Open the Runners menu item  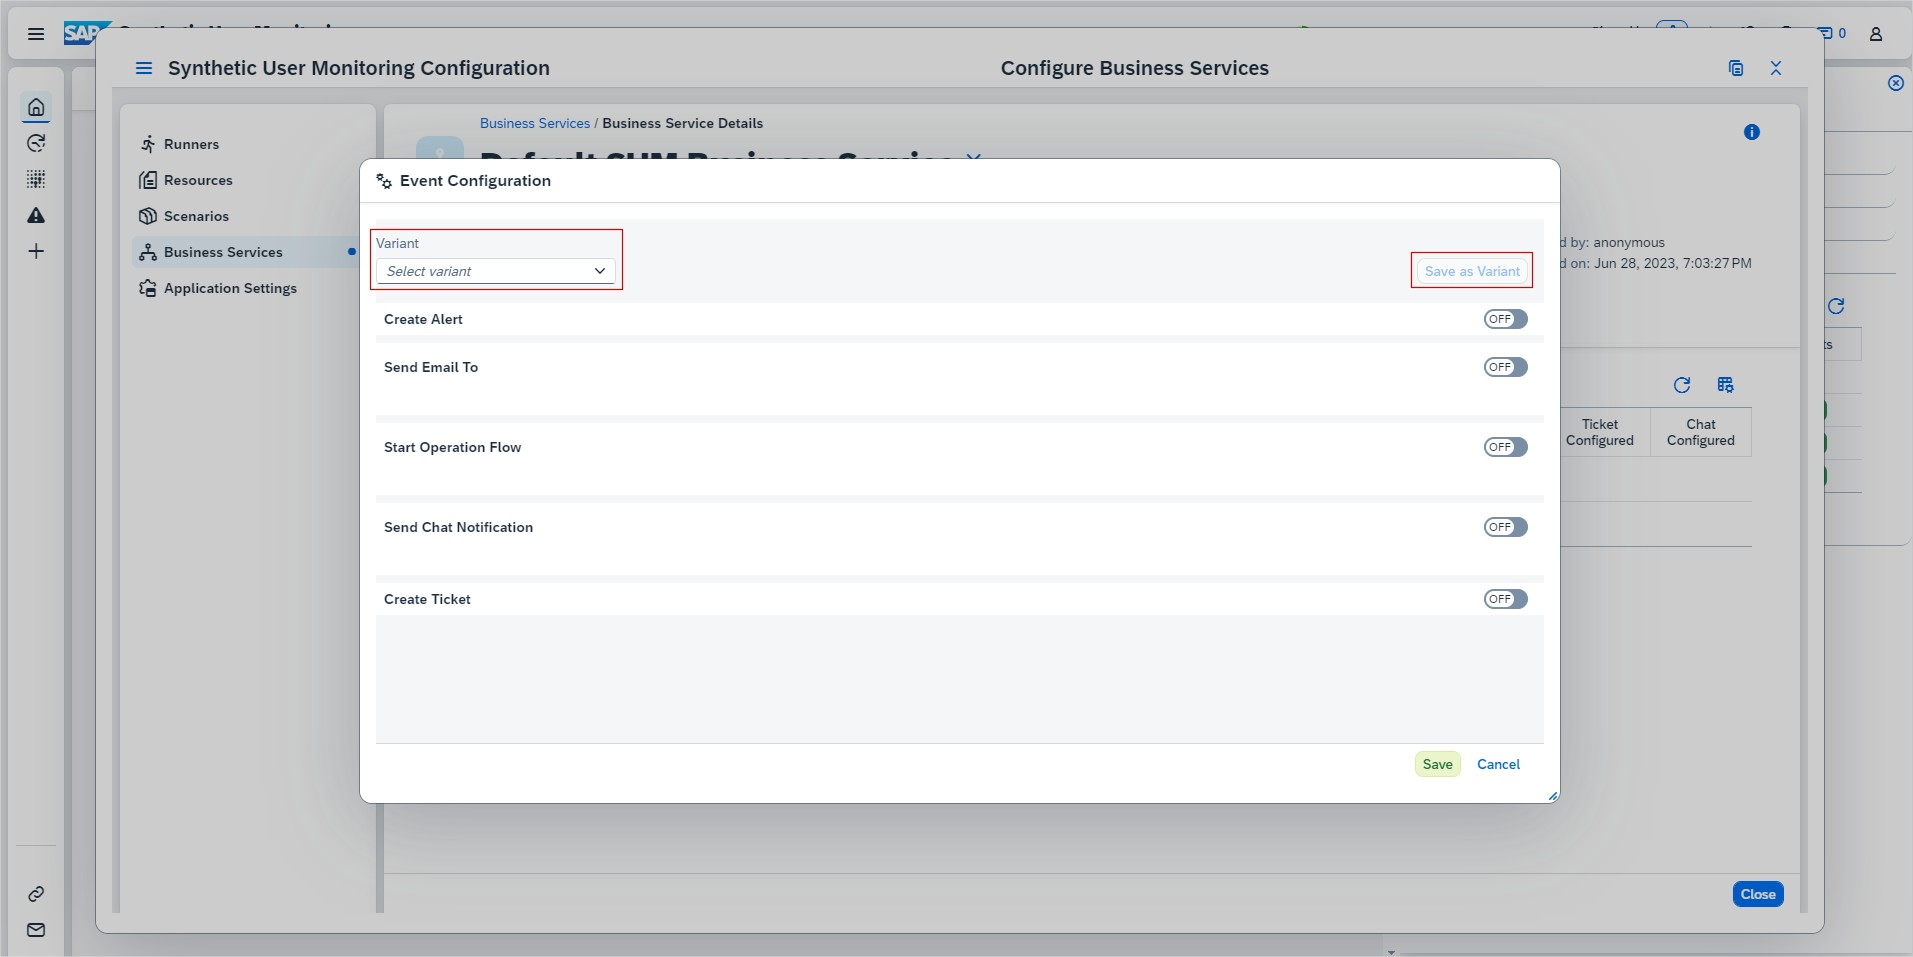coord(191,144)
